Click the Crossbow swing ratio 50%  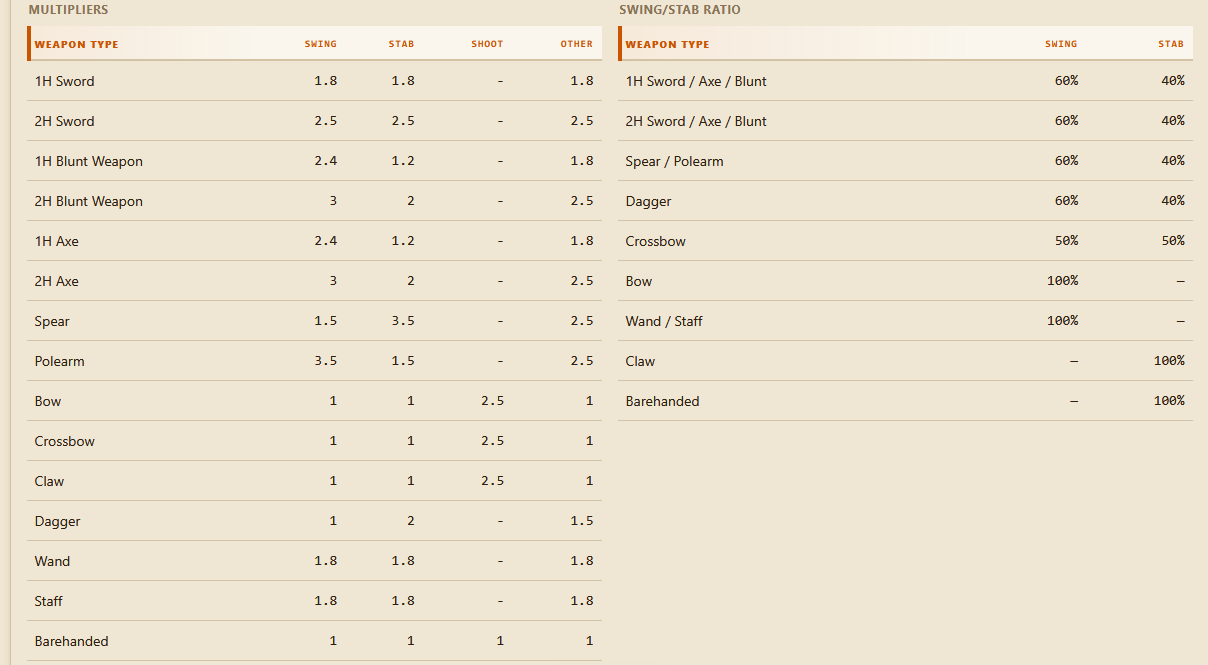click(1066, 241)
